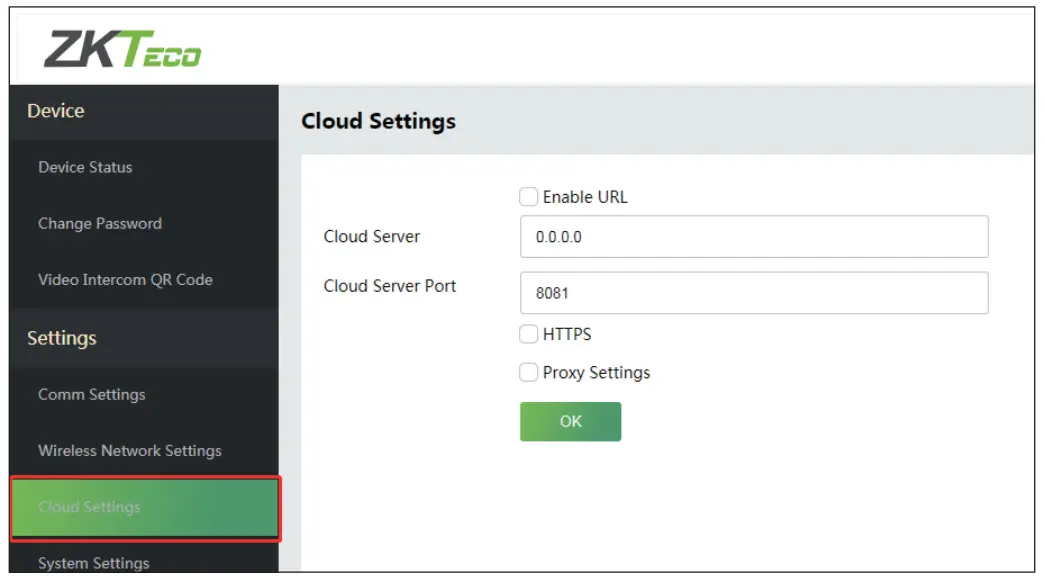Check the HTTPS option
Screen dimensions: 1045x576
coord(529,335)
